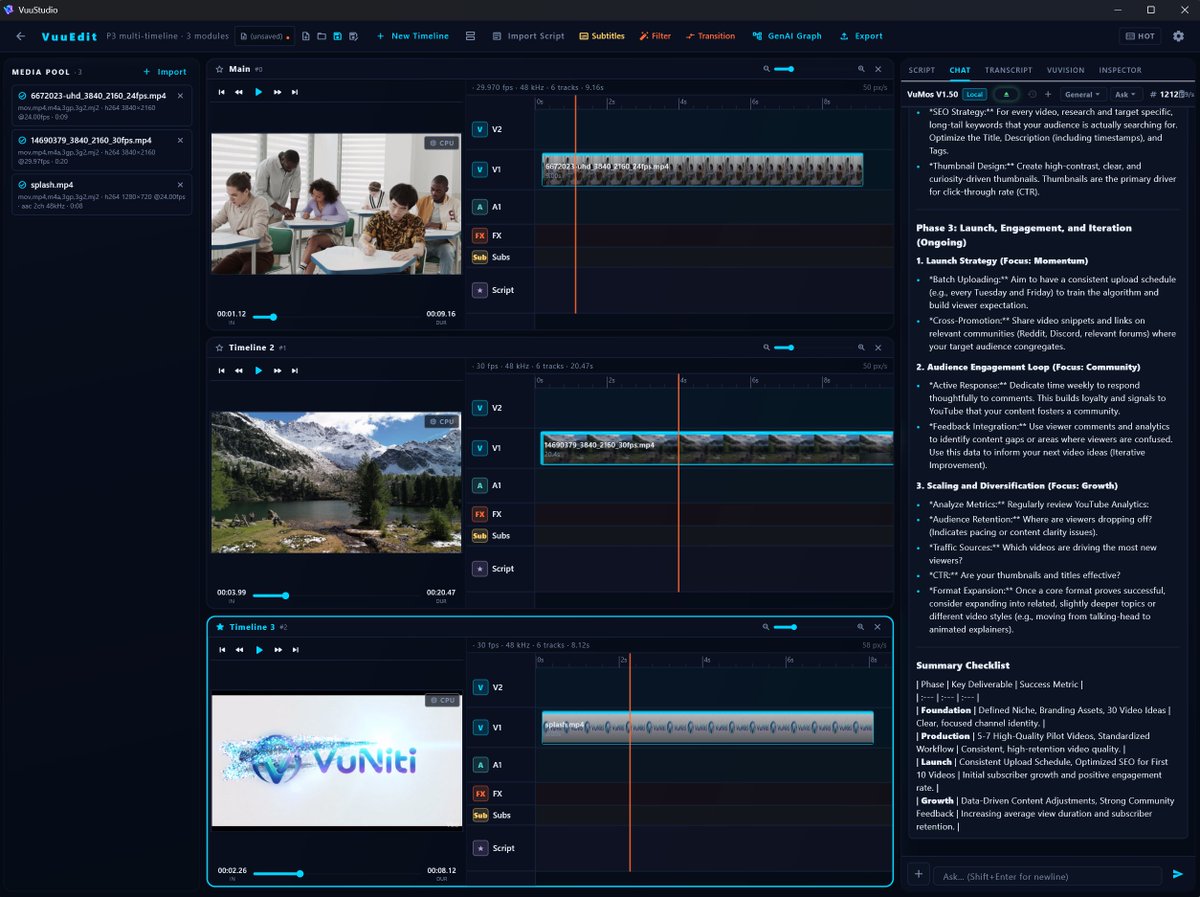Toggle the V1 track badge in Timeline 2

coord(480,448)
